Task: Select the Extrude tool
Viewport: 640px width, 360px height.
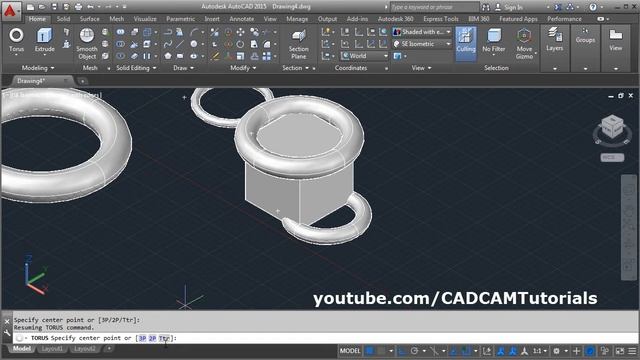Action: [x=44, y=40]
